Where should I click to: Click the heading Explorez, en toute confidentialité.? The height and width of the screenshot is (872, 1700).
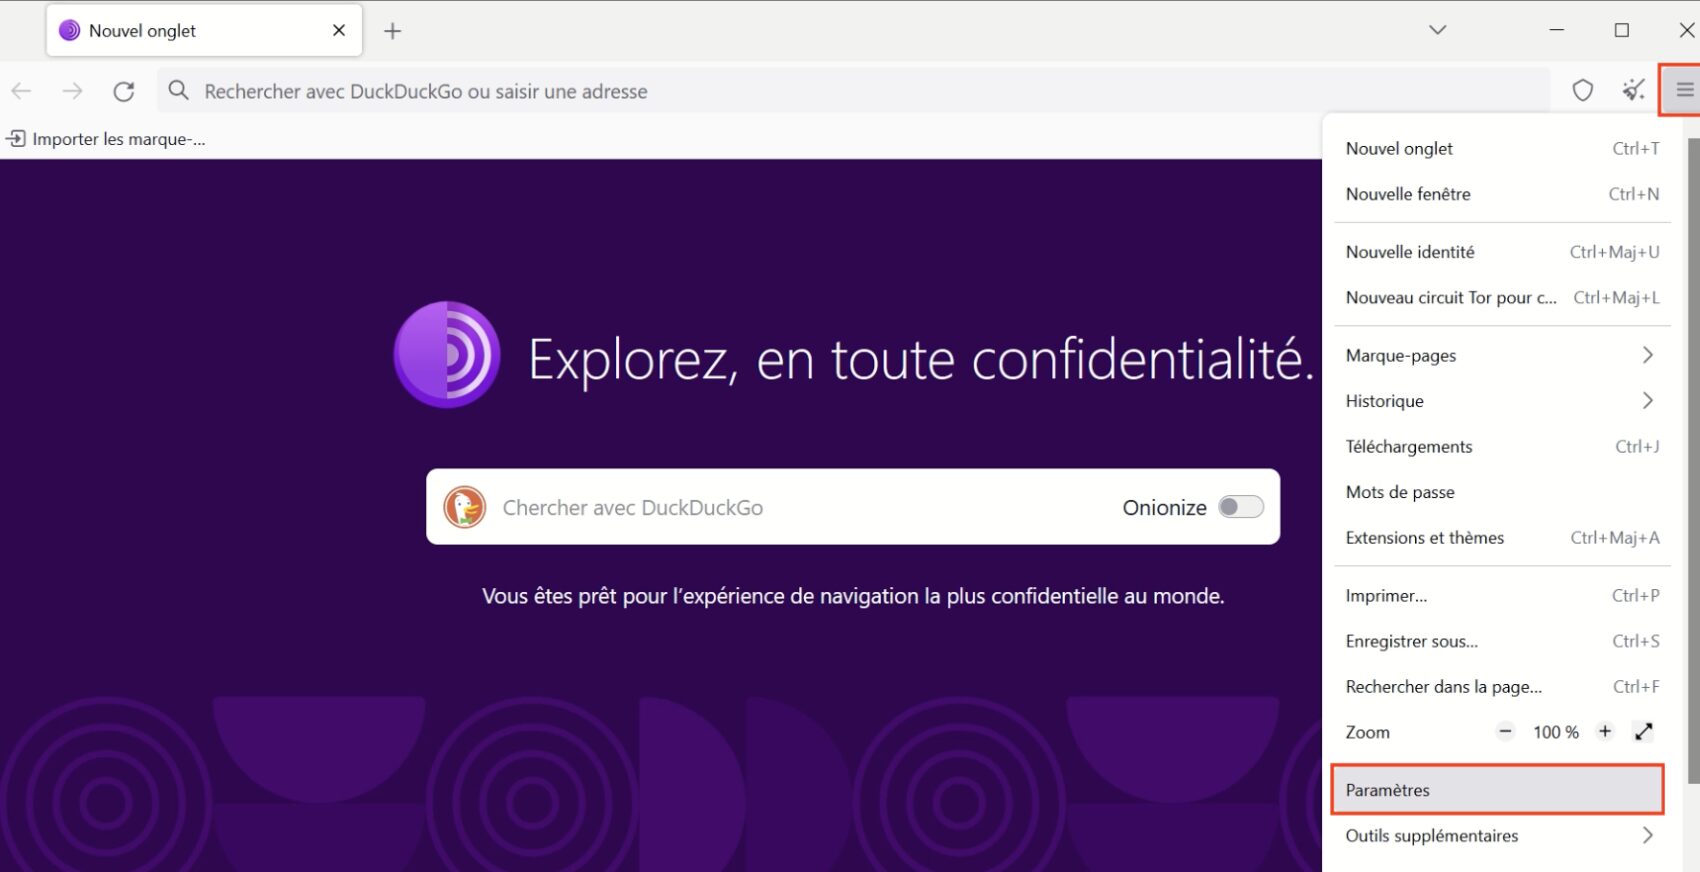[921, 359]
